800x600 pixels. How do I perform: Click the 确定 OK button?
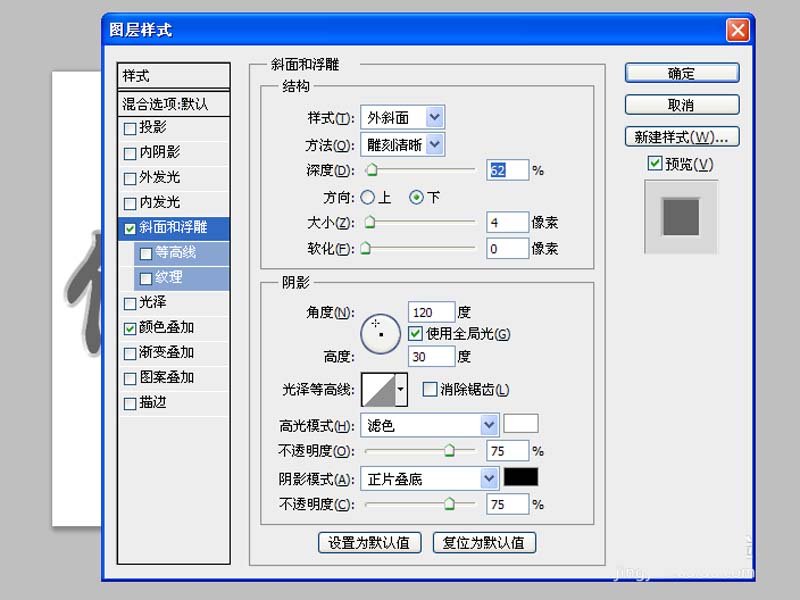pyautogui.click(x=682, y=73)
